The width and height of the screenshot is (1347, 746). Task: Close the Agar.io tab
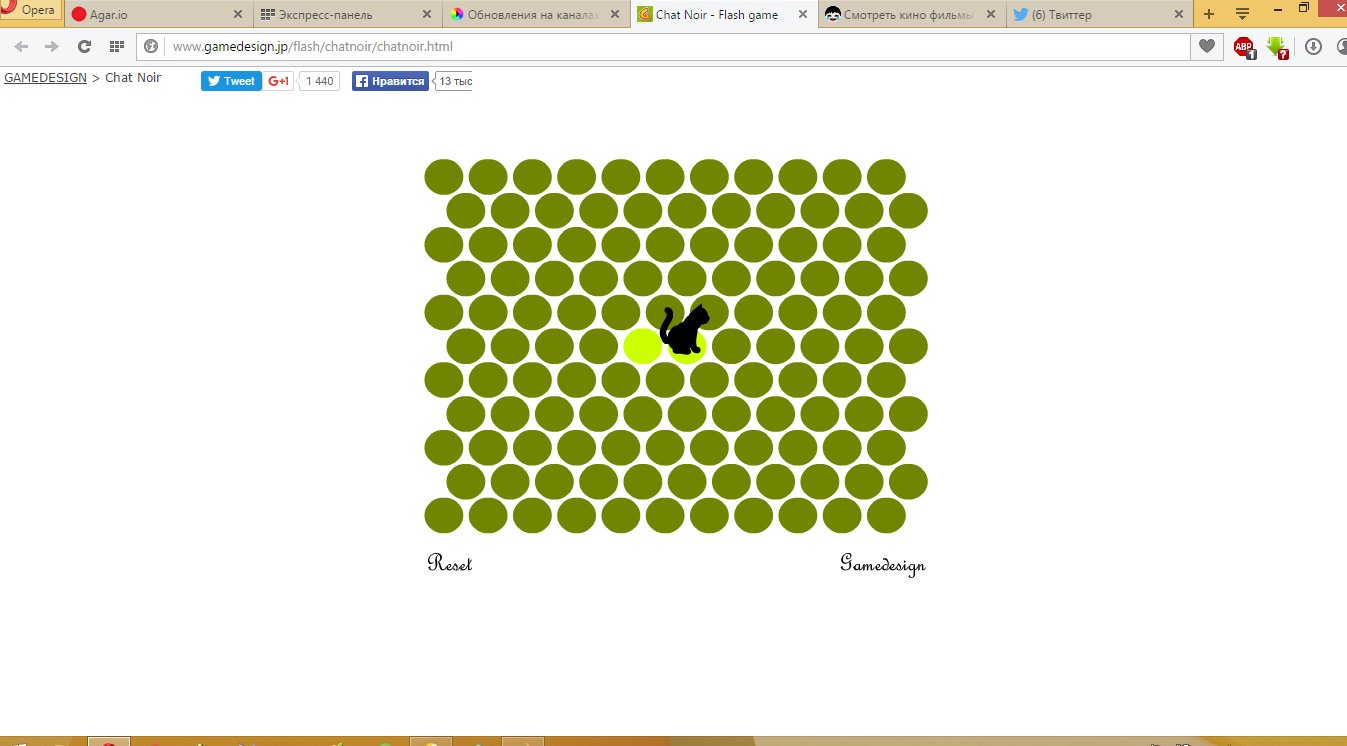tap(237, 15)
